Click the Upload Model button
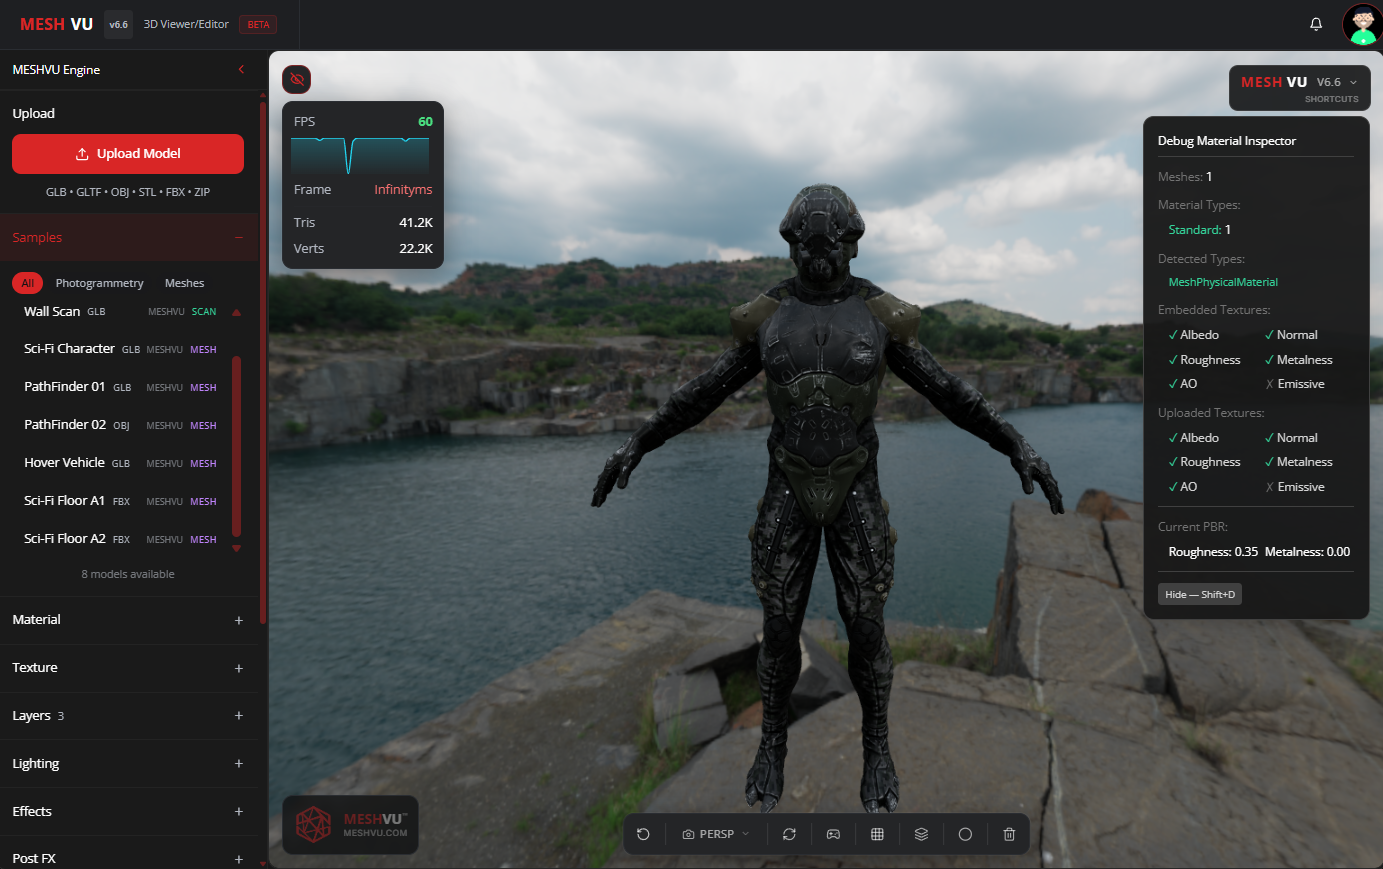1383x869 pixels. (x=127, y=154)
